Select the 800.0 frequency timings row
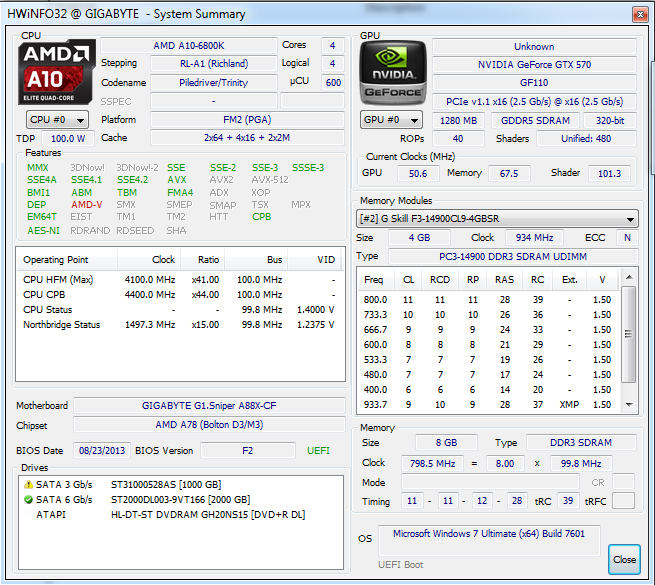655x585 pixels. click(488, 300)
